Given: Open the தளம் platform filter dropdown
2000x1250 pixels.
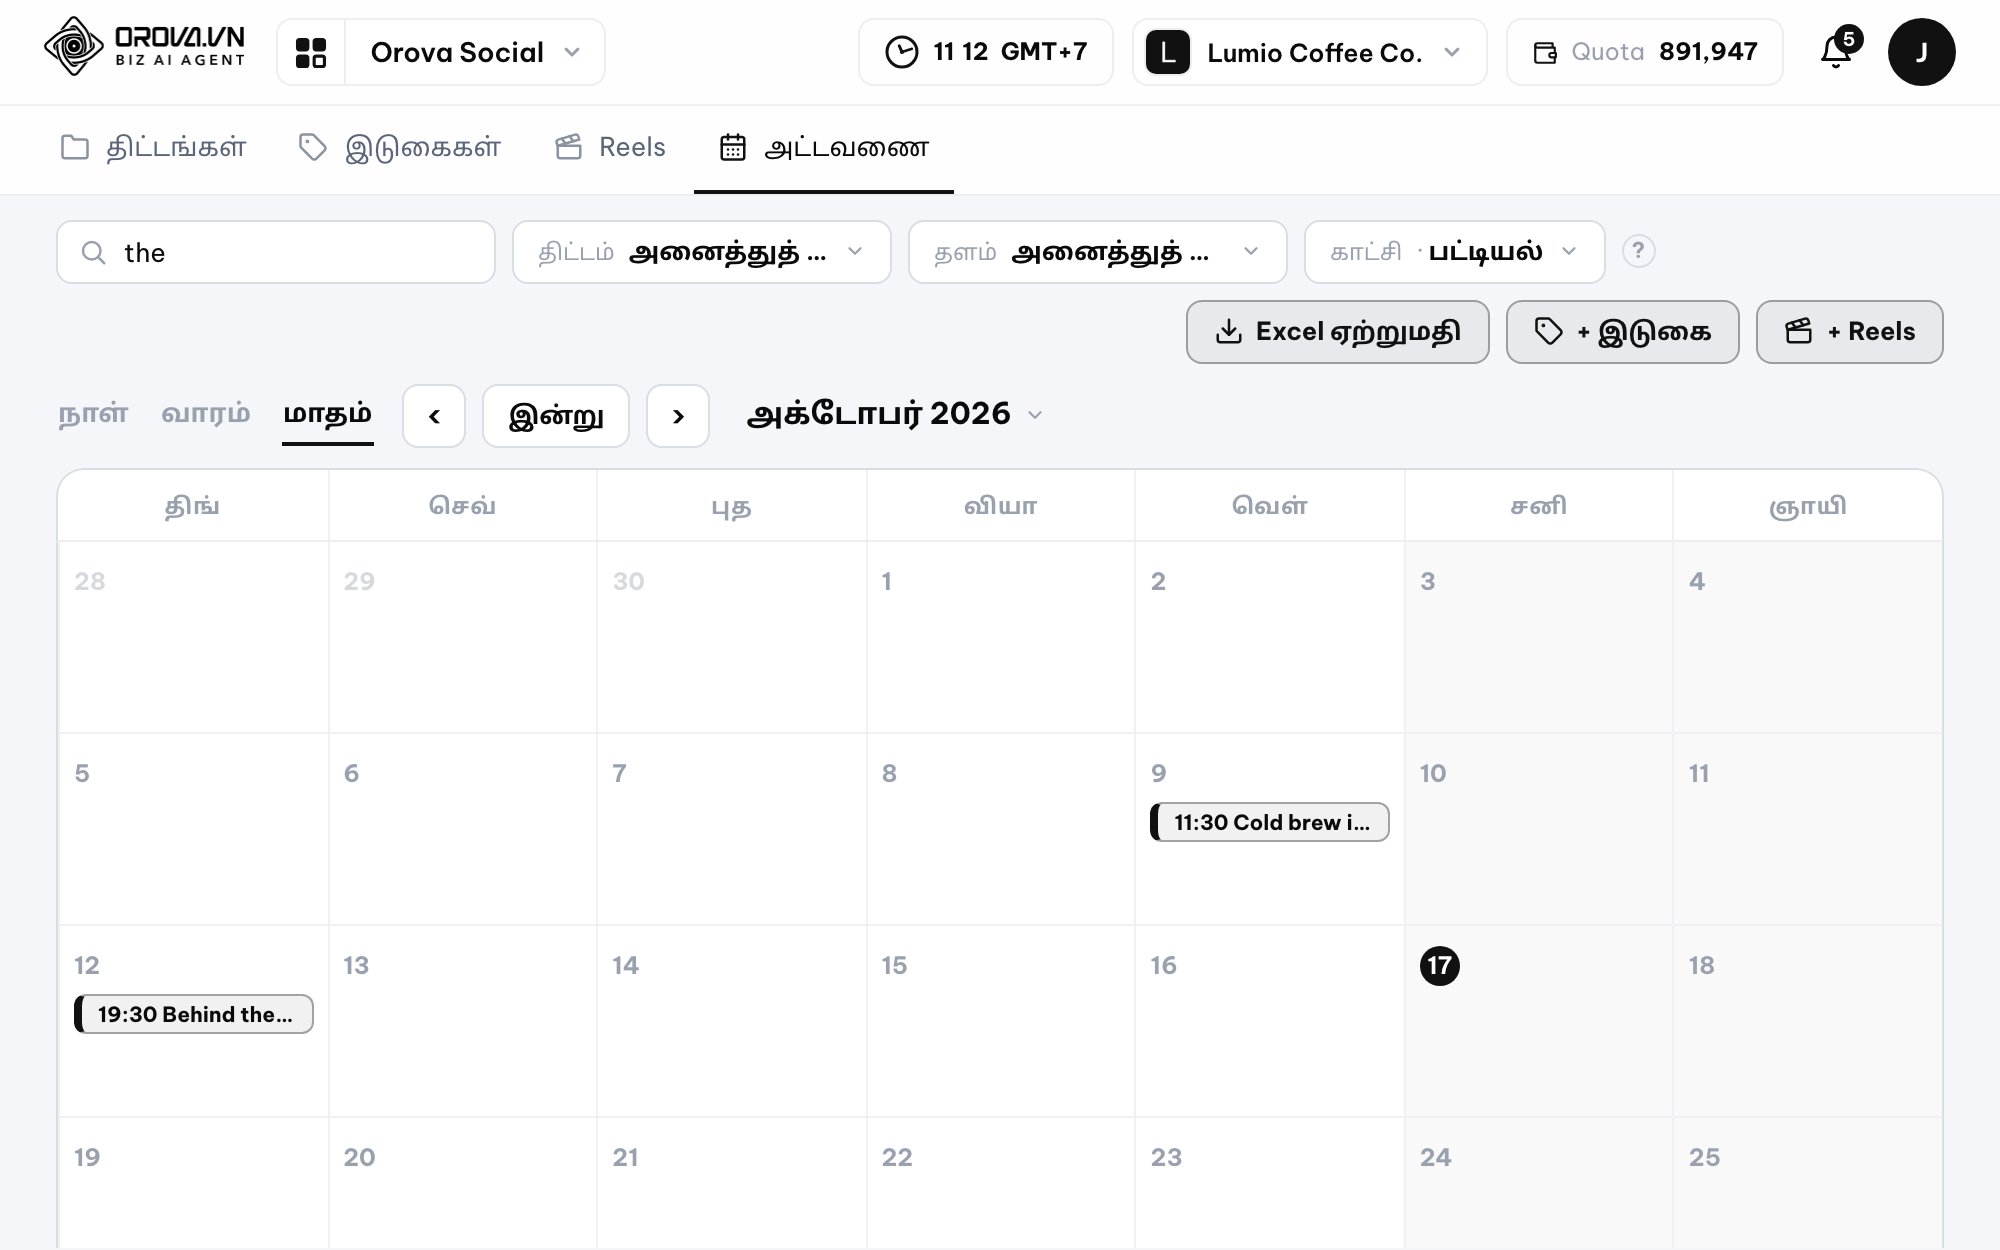Looking at the screenshot, I should pos(1098,252).
